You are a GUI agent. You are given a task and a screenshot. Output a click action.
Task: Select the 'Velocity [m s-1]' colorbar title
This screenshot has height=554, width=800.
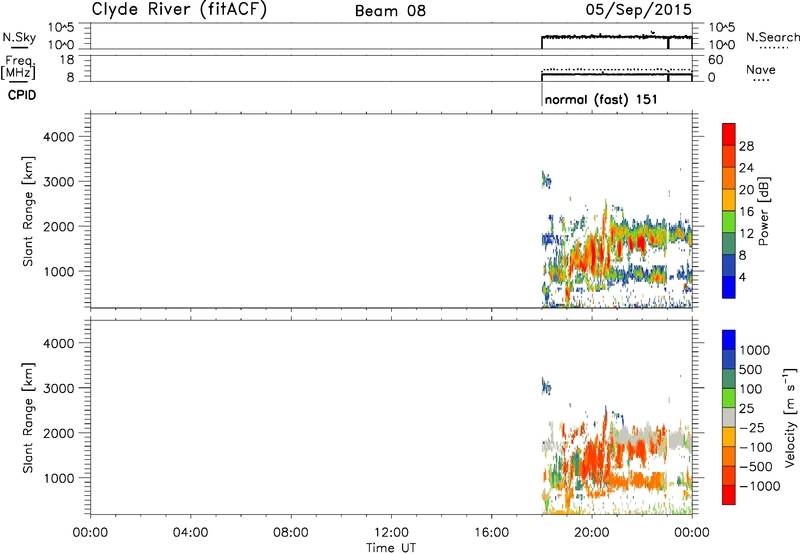tap(790, 417)
